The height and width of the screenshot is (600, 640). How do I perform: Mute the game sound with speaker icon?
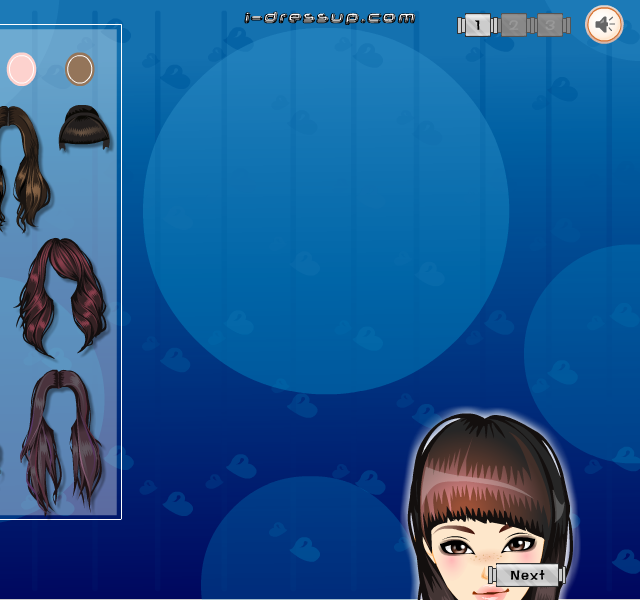[x=604, y=24]
